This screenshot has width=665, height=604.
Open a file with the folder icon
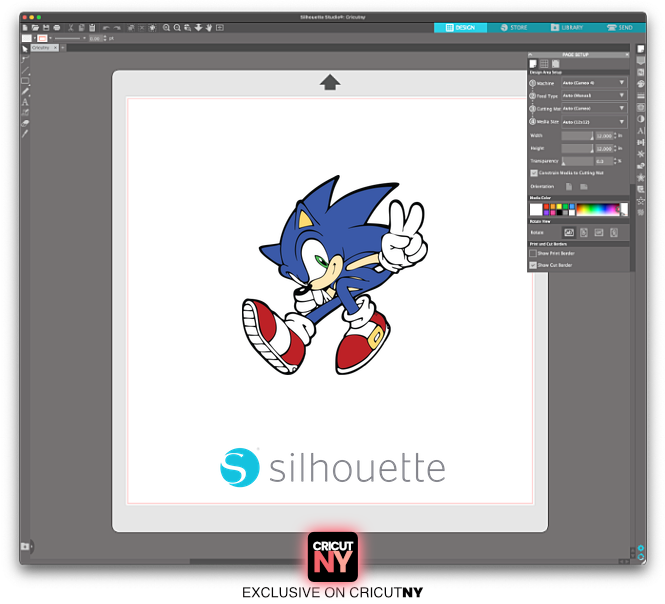[x=35, y=28]
